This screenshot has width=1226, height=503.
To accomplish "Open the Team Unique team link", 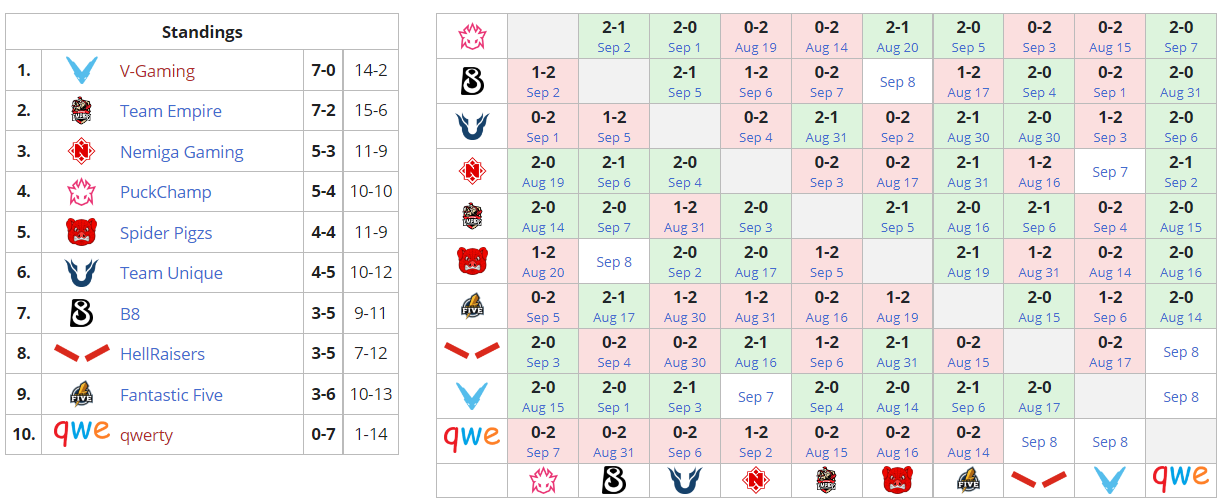I will tap(171, 273).
